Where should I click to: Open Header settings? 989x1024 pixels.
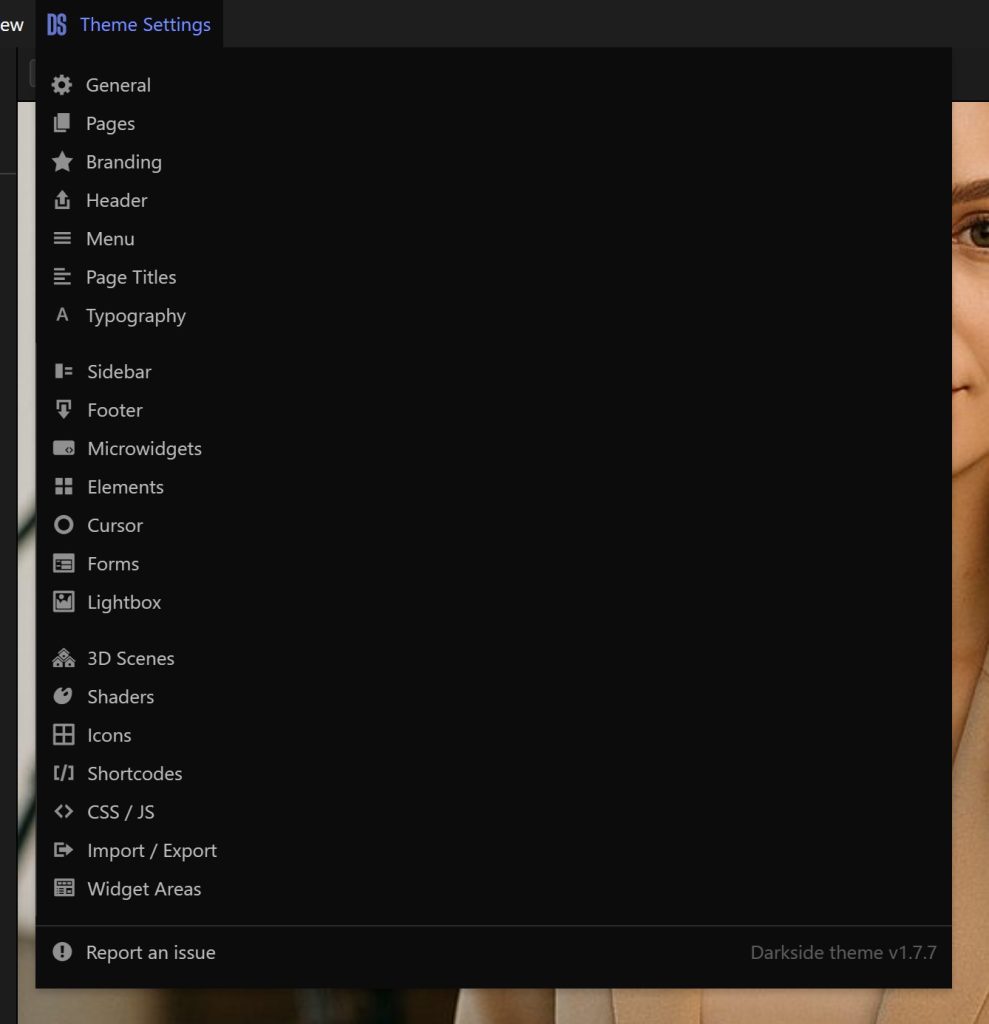tap(116, 200)
